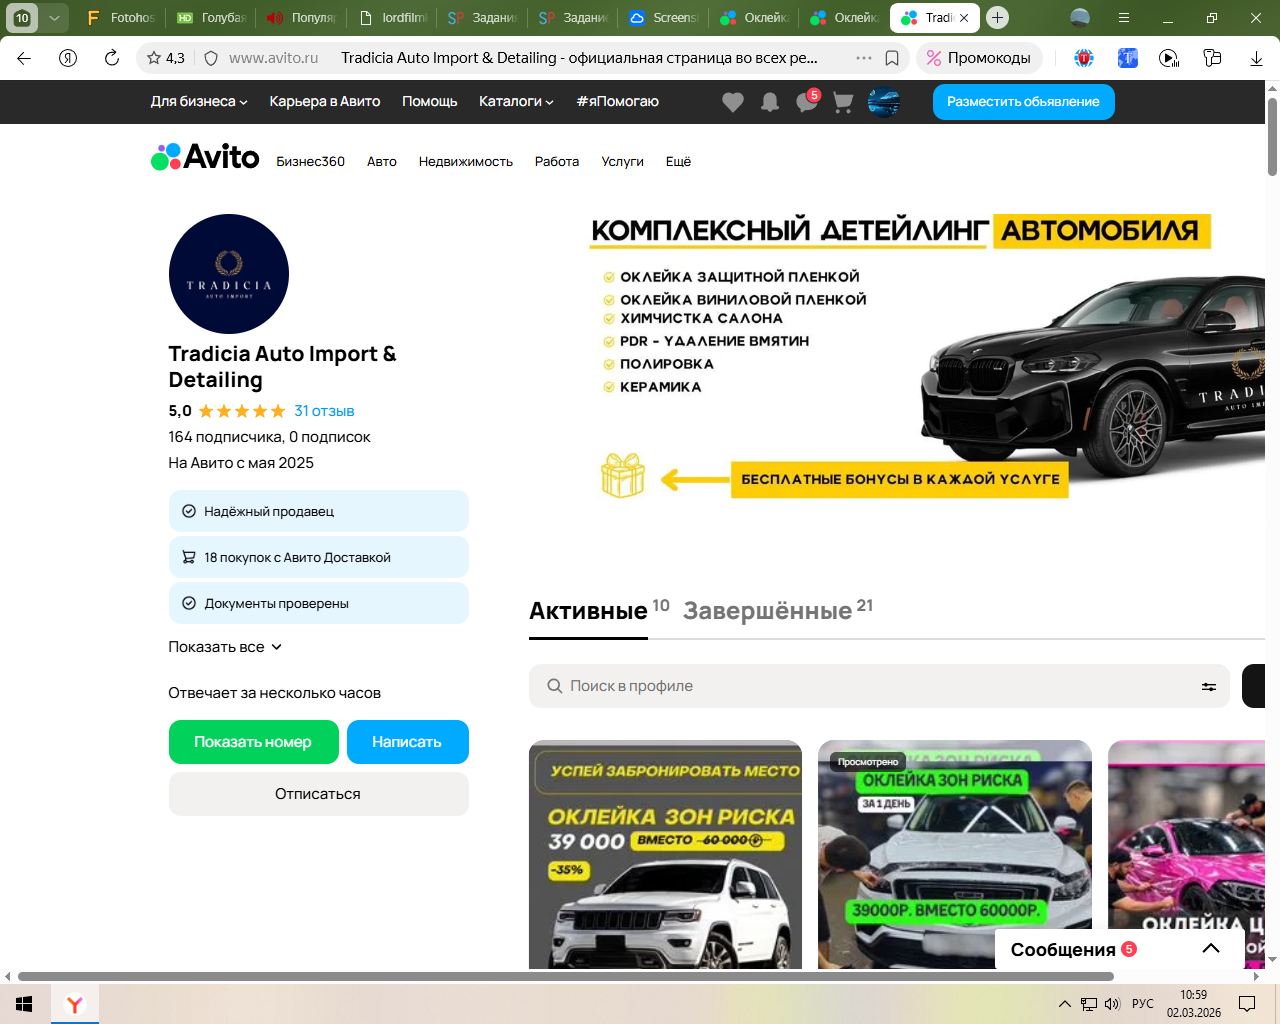Expand 'Показать все' seller badges

[225, 647]
